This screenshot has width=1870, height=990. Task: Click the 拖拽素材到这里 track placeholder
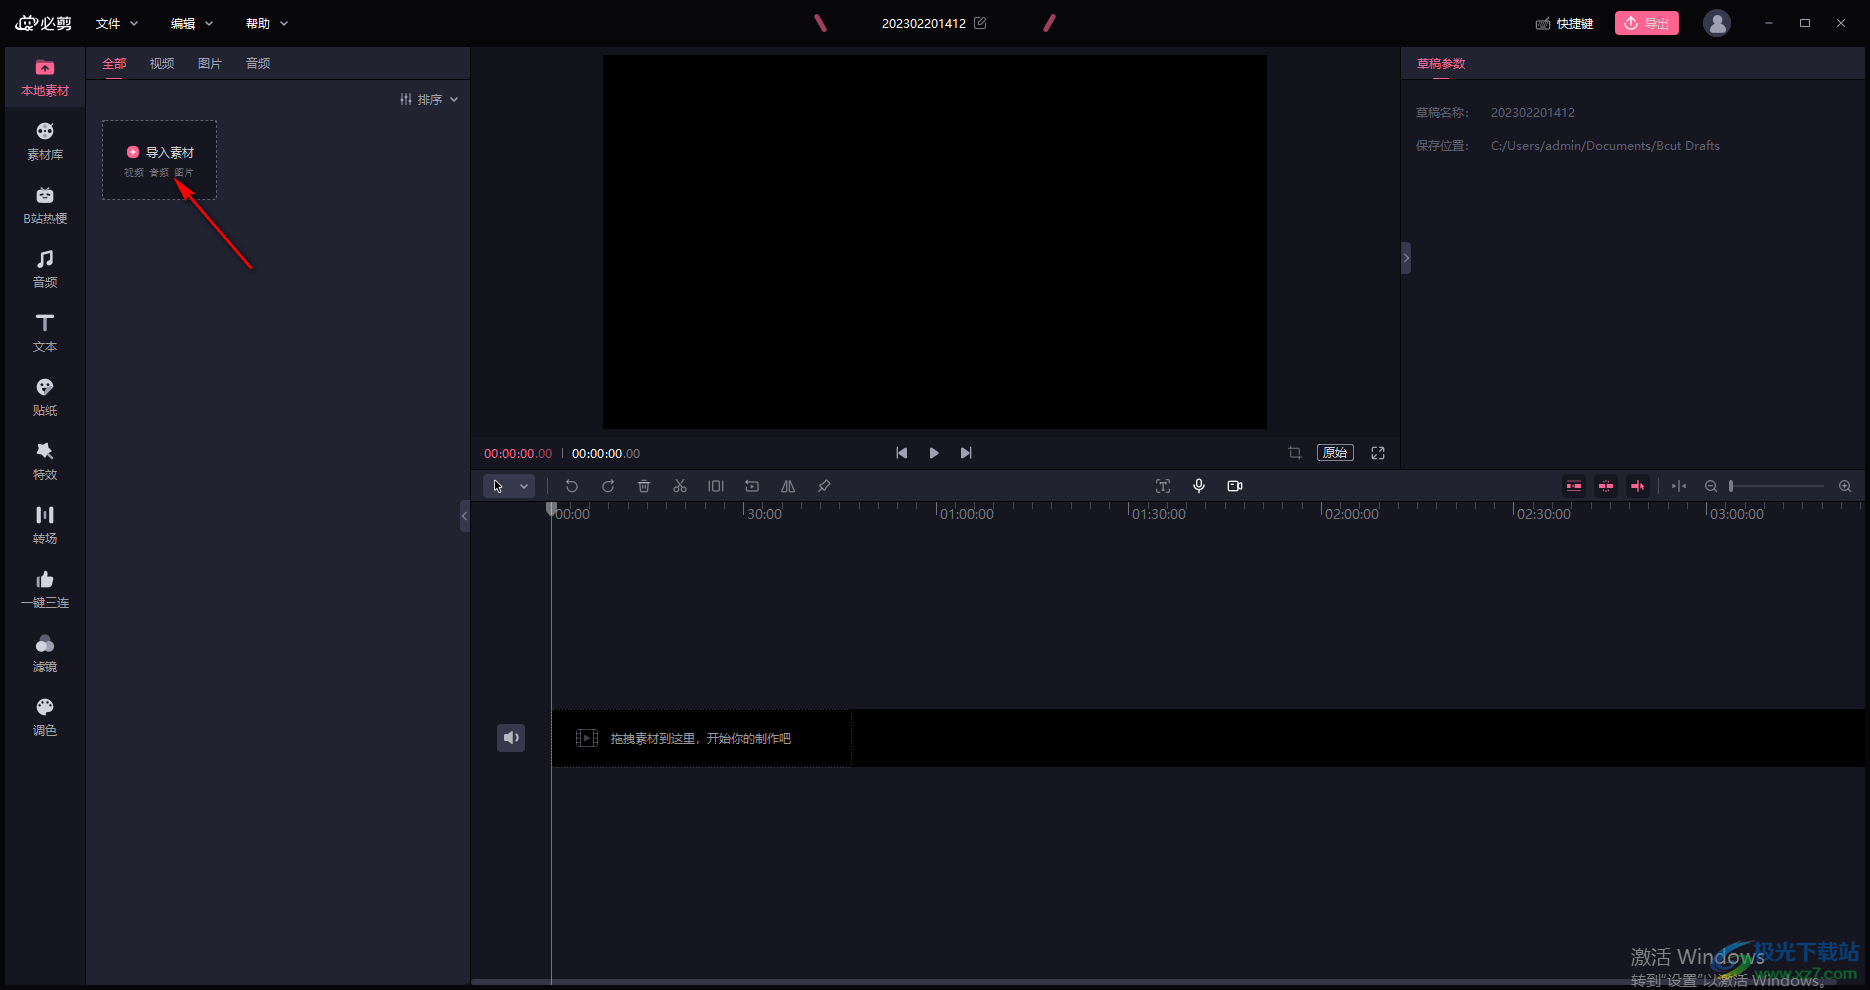[701, 738]
